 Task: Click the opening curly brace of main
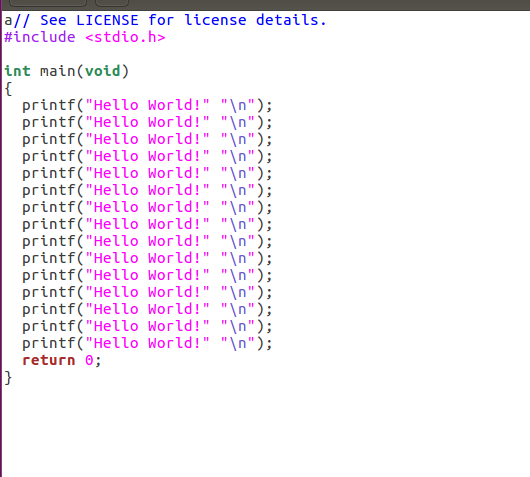click(8, 89)
